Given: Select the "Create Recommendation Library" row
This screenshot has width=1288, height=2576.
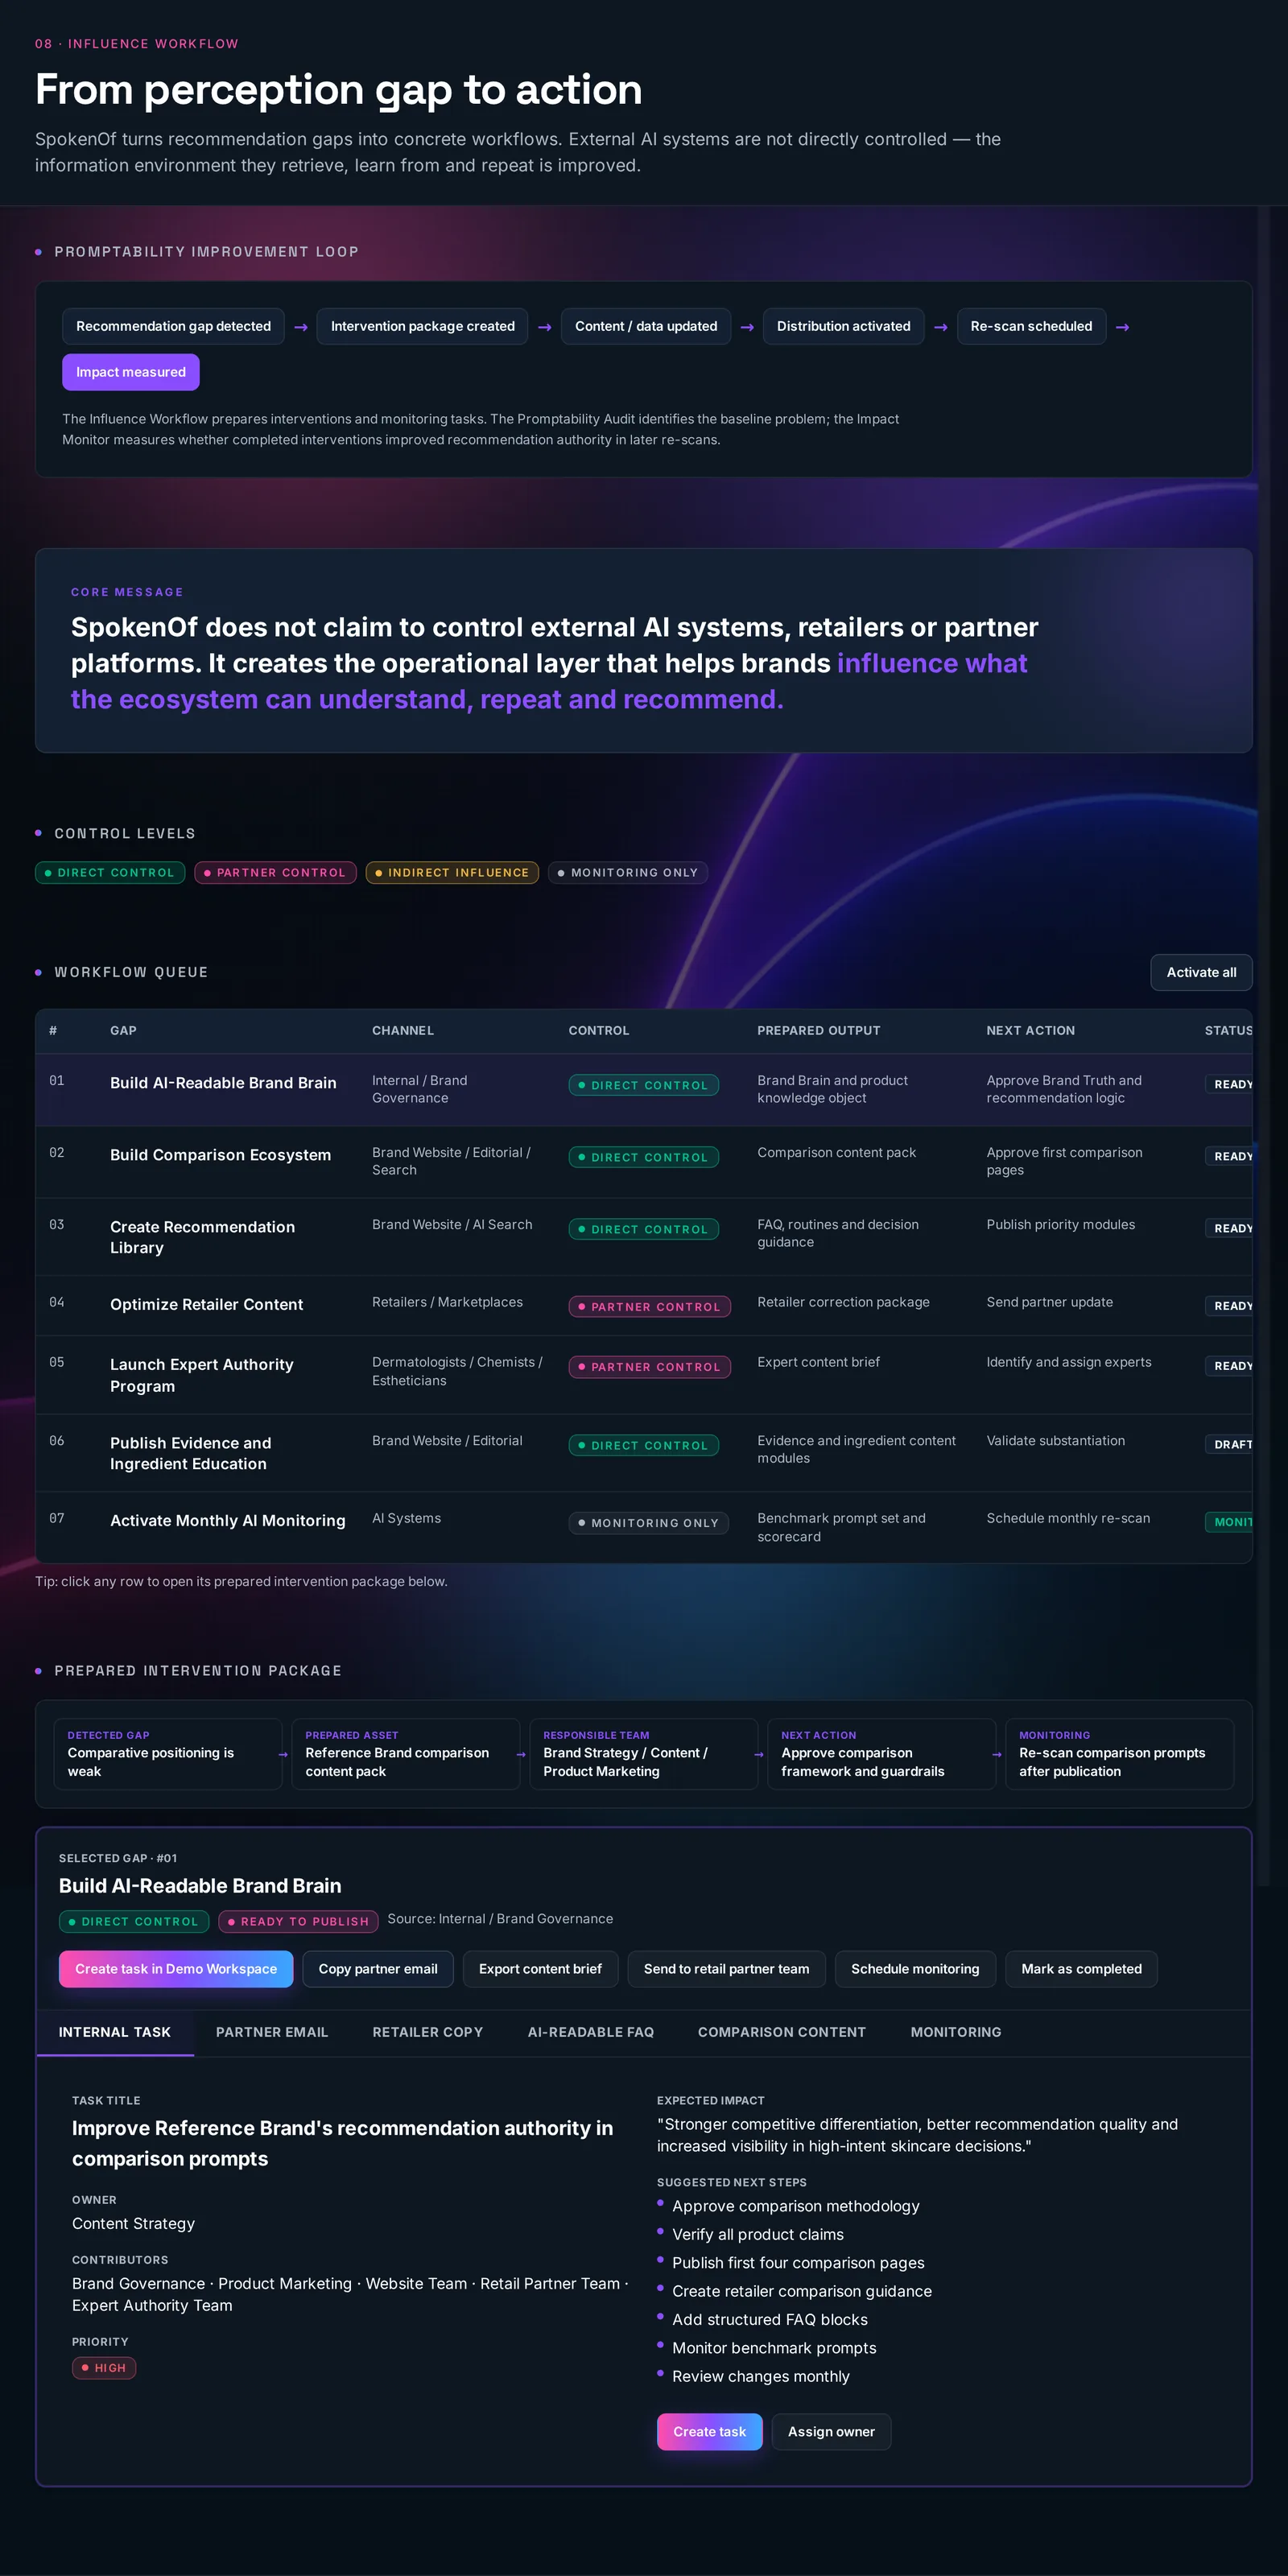Looking at the screenshot, I should (644, 1237).
